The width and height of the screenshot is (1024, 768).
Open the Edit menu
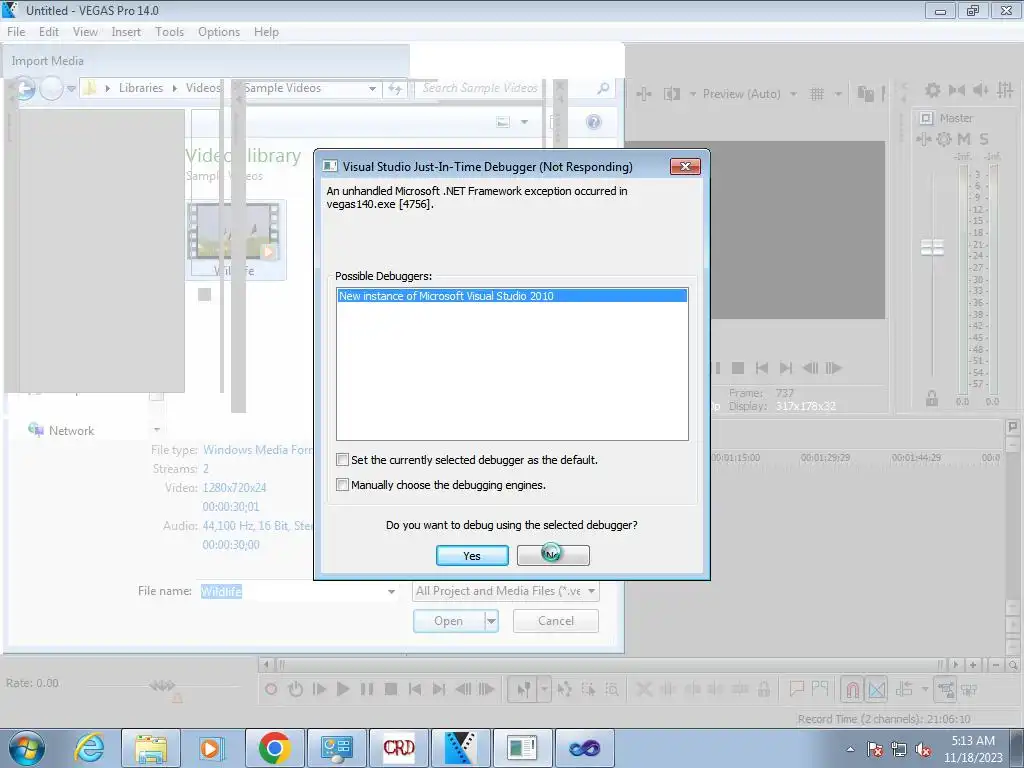pos(49,31)
